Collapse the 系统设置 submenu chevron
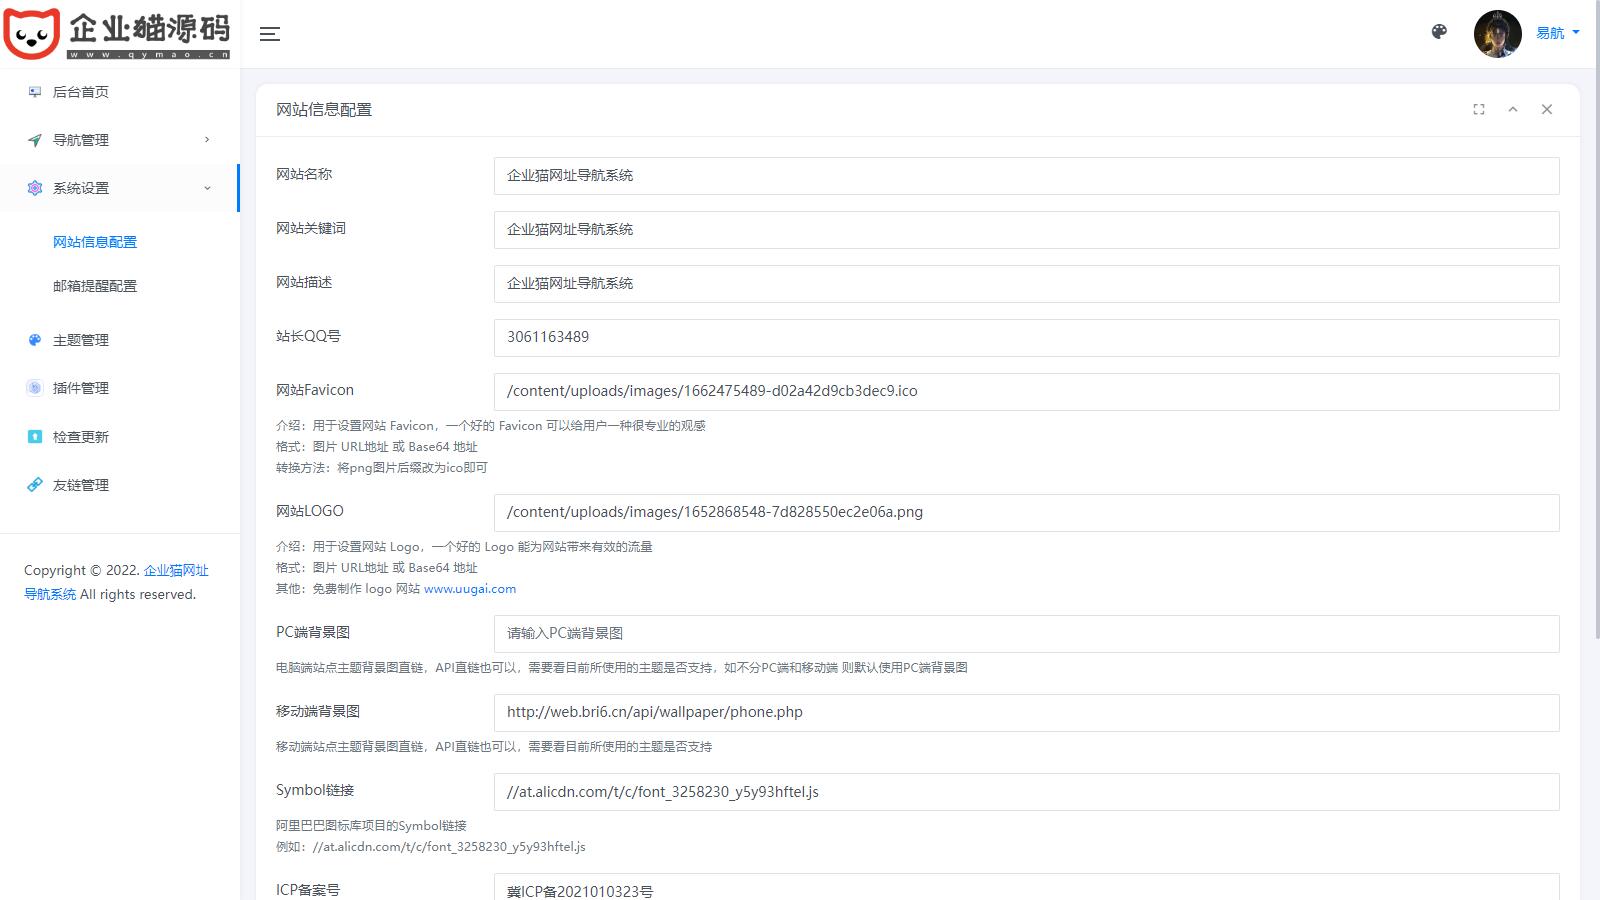 tap(207, 188)
